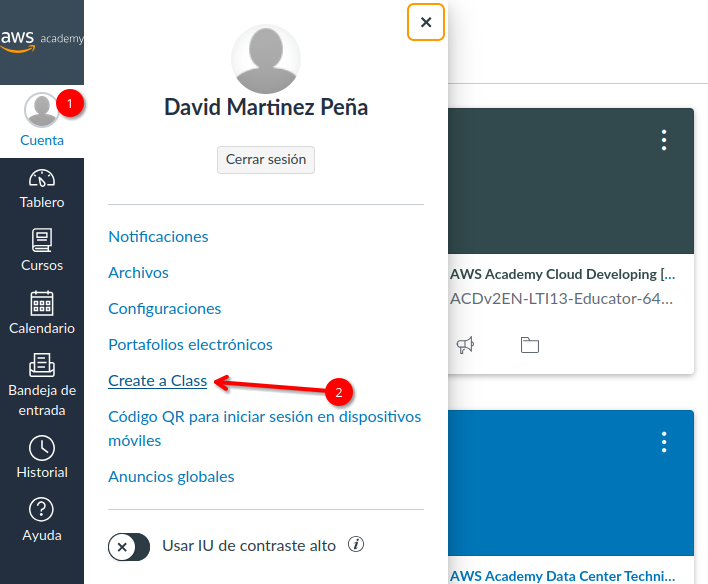Screen dimensions: 708x584
Task: Open the Historial clock icon
Action: [42, 448]
